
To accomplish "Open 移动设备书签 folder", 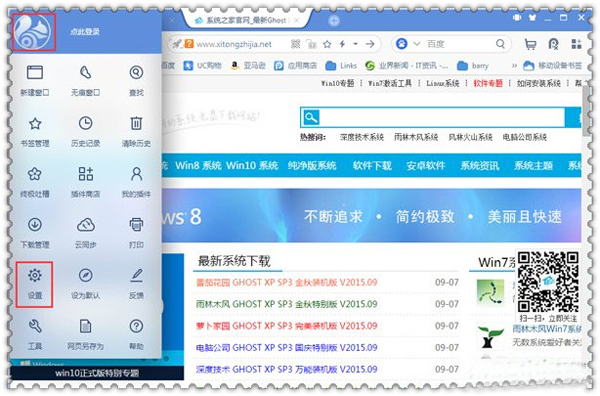I will point(552,66).
